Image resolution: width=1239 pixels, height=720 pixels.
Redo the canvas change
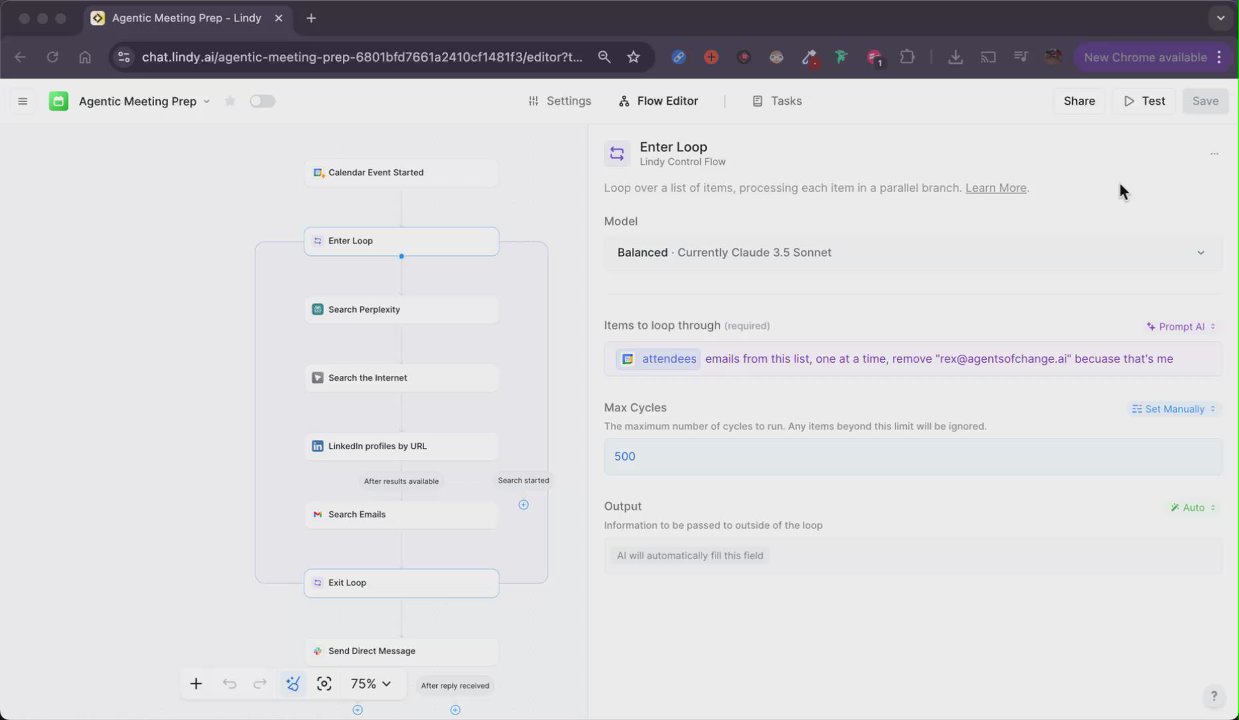(x=260, y=684)
